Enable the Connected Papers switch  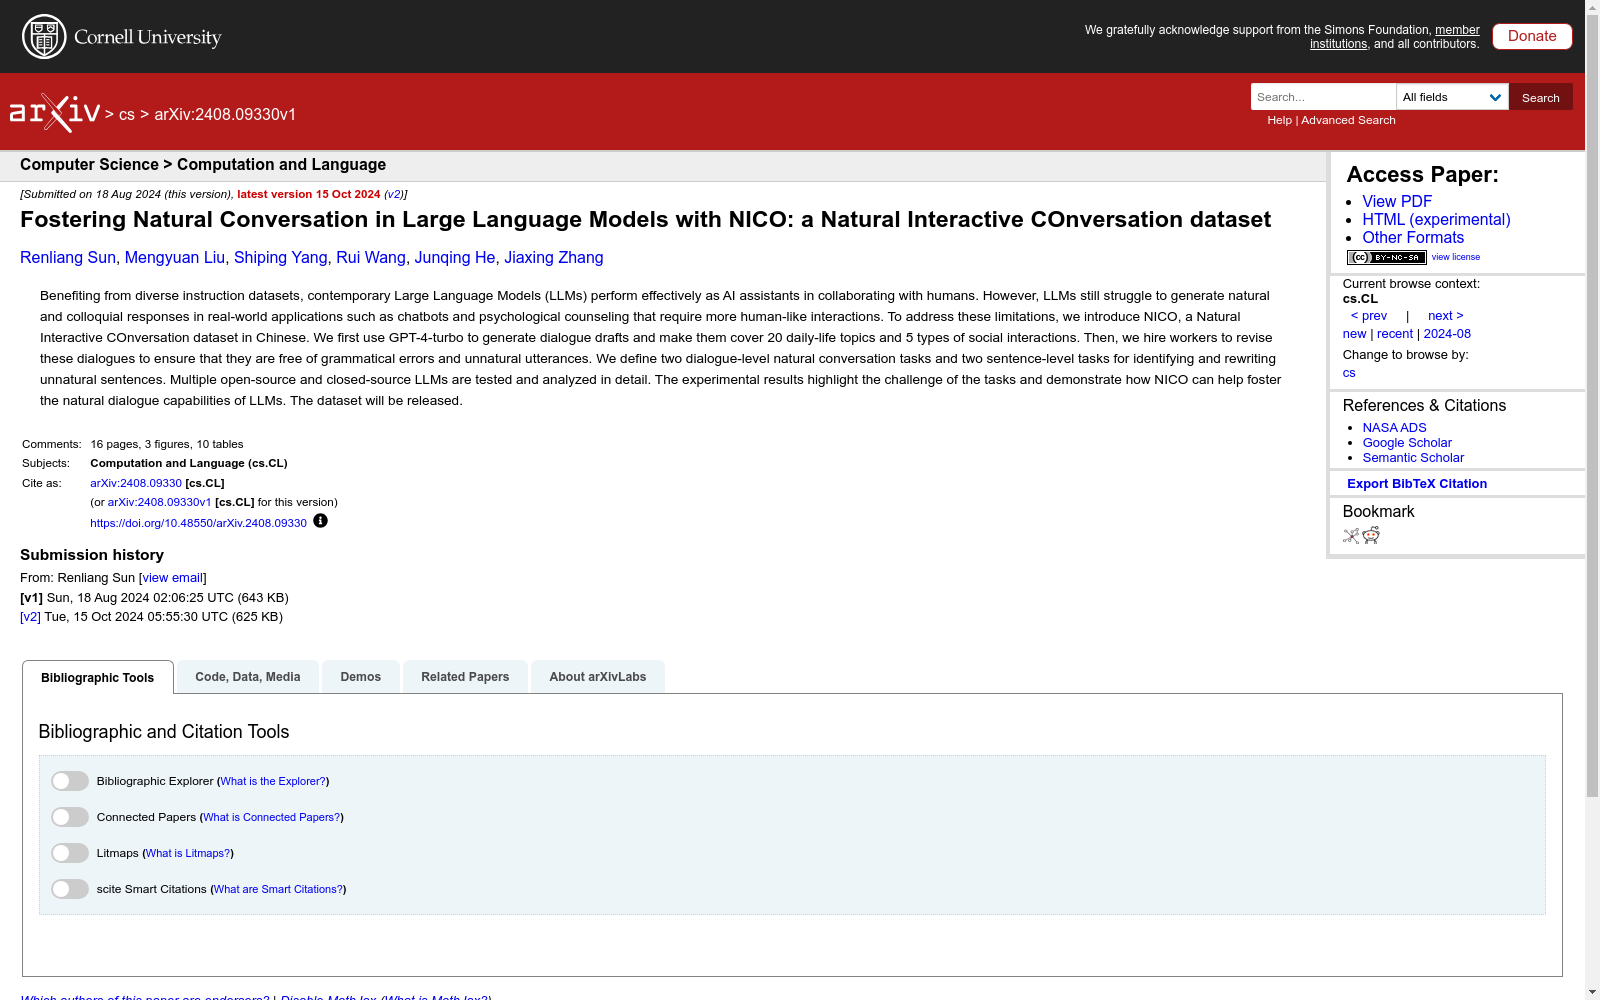coord(70,817)
